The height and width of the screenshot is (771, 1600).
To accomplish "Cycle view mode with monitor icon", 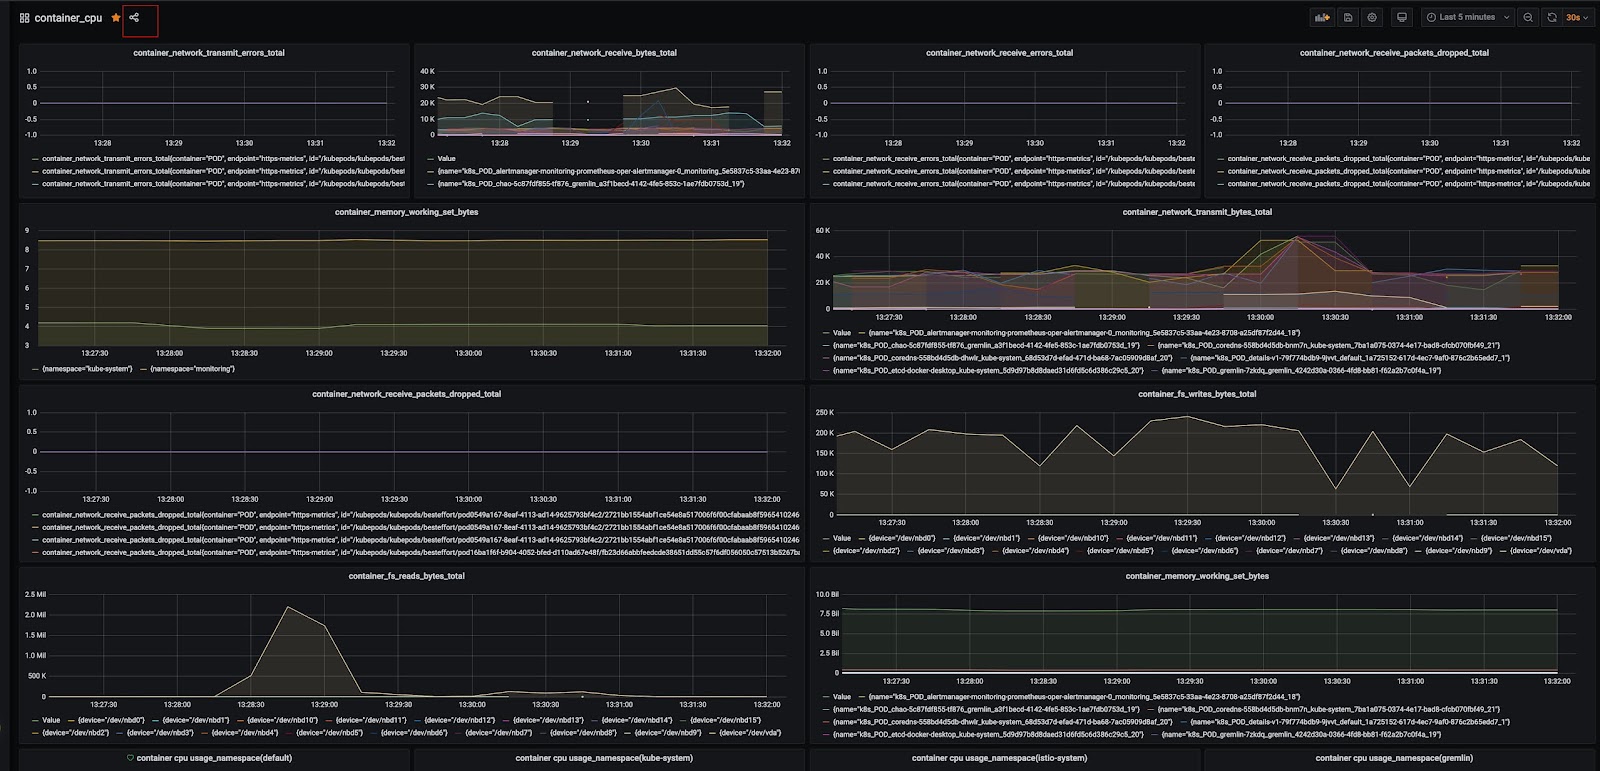I will [x=1401, y=17].
